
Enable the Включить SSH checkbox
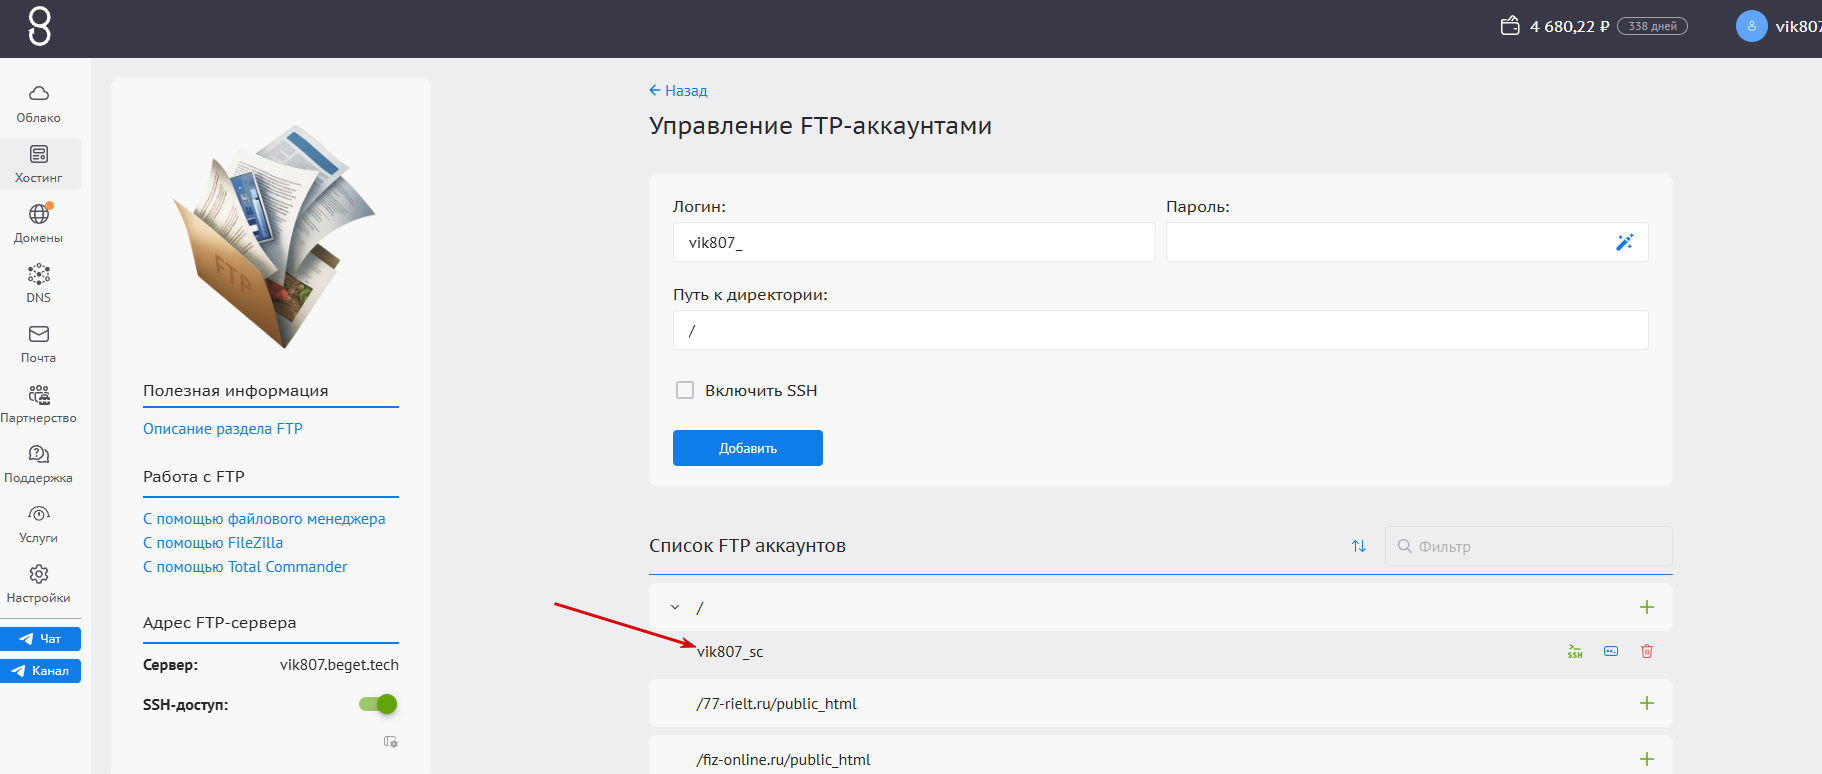coord(685,390)
